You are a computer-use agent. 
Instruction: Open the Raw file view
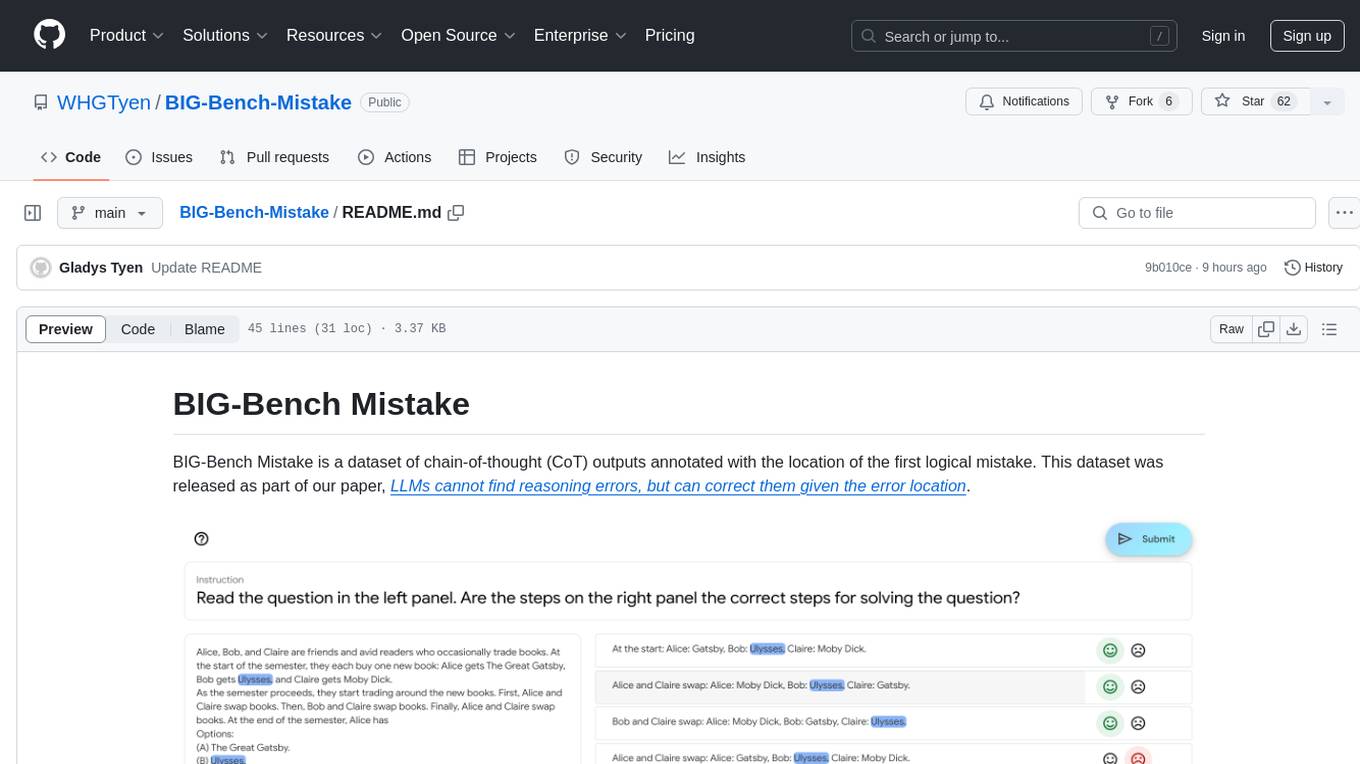click(1231, 329)
